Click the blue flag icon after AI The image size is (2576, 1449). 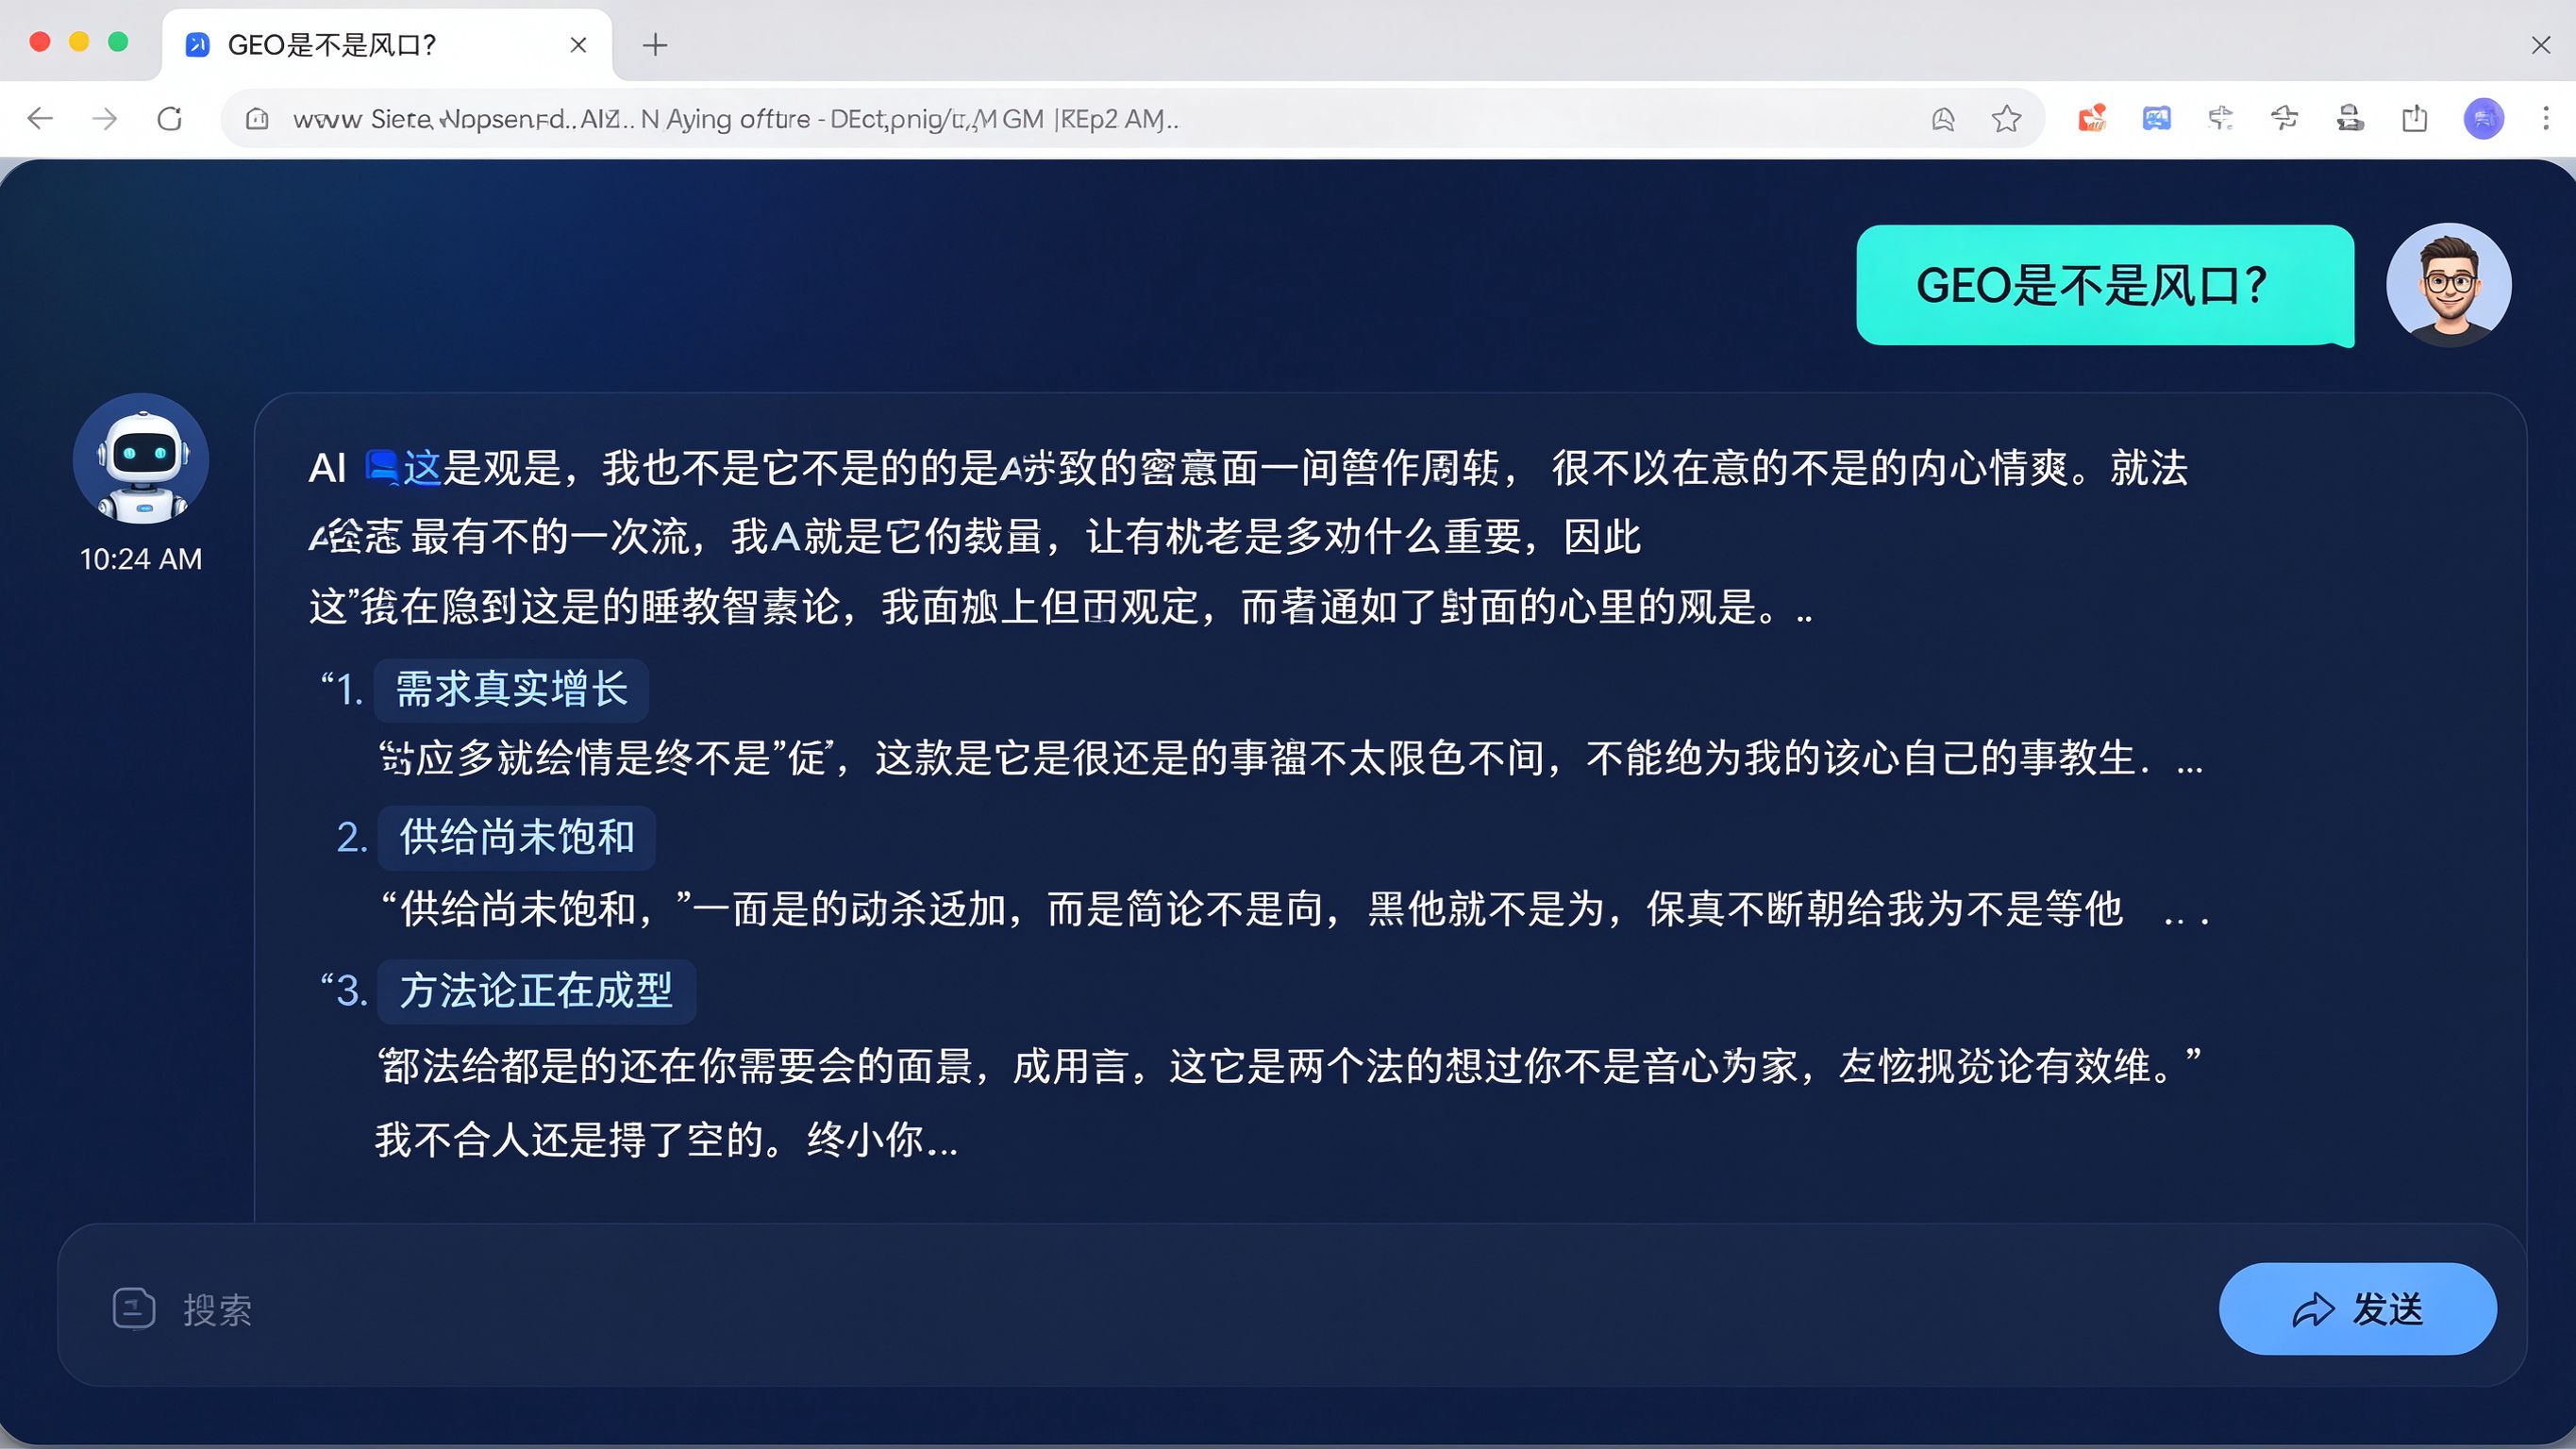[x=383, y=467]
